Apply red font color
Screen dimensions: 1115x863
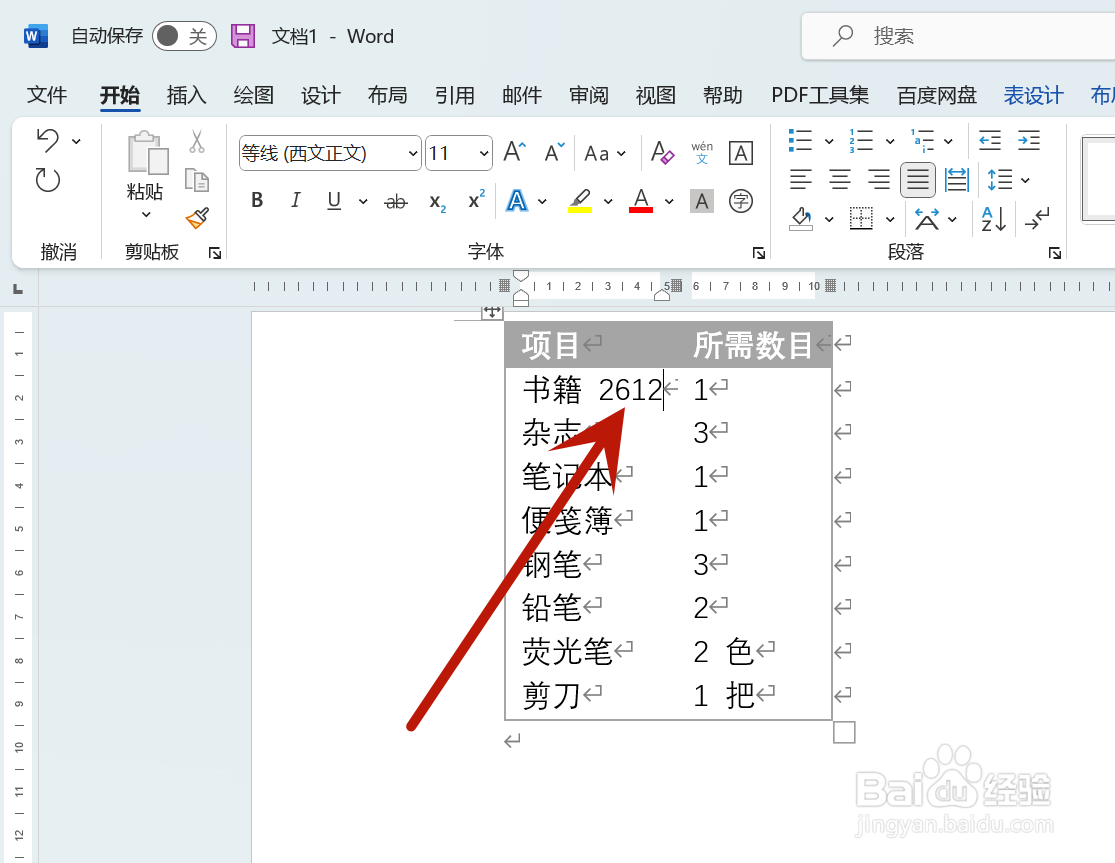(641, 201)
